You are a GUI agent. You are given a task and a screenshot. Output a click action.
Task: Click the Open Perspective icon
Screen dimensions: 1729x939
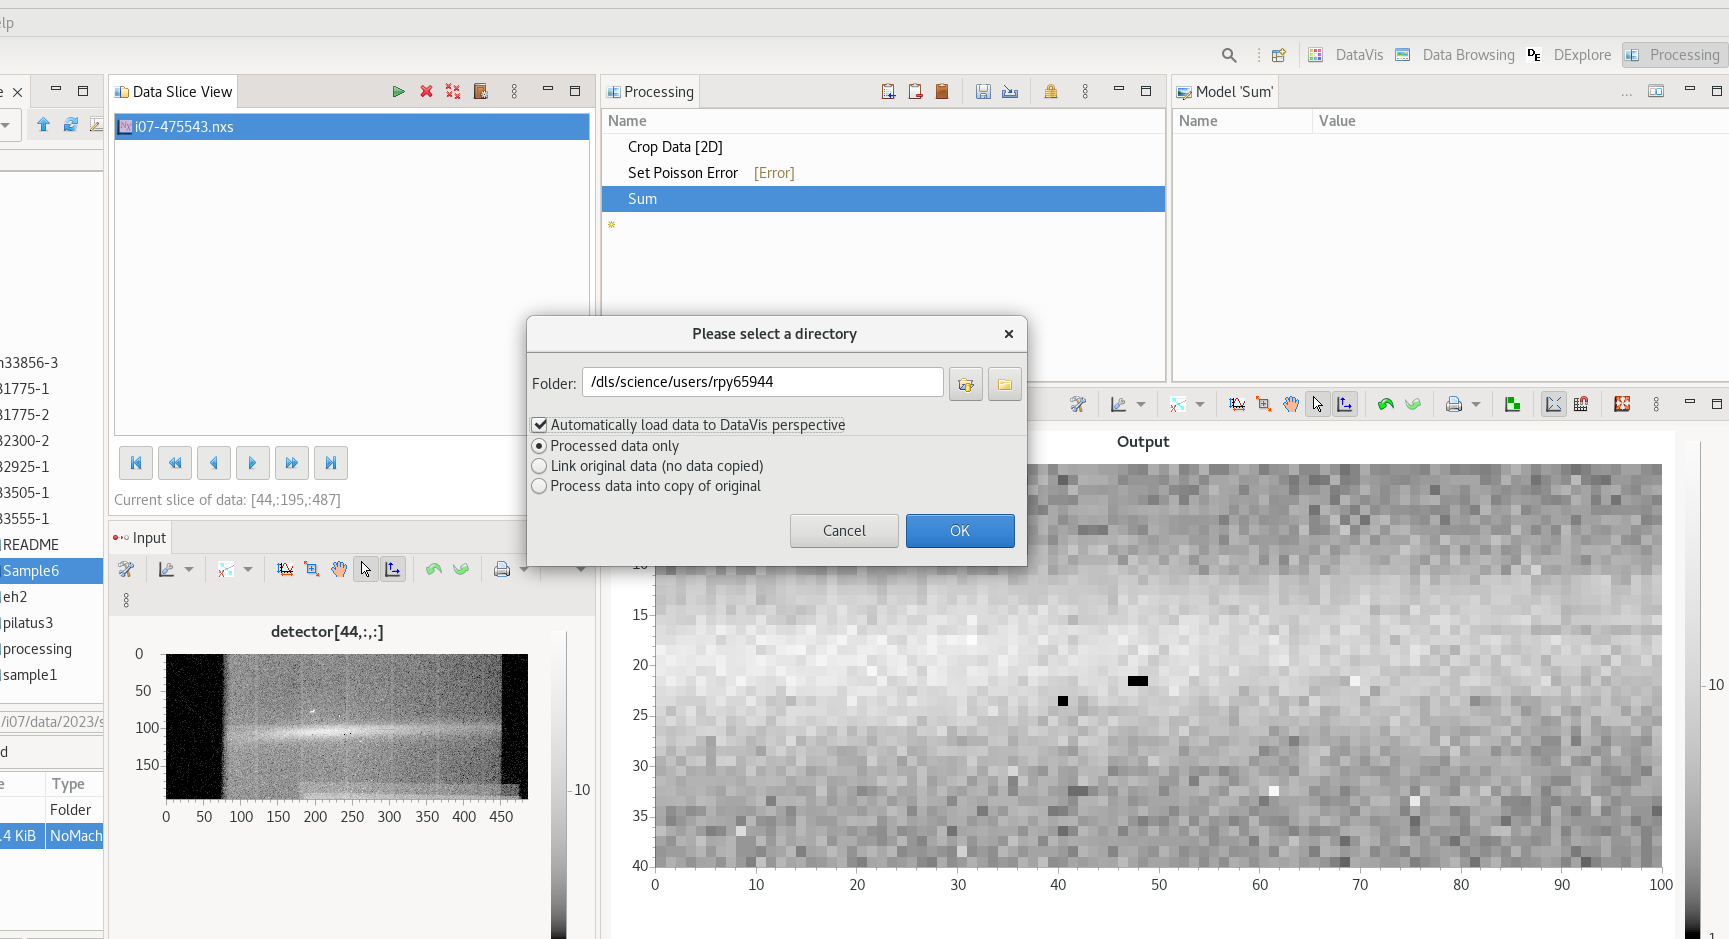1278,55
